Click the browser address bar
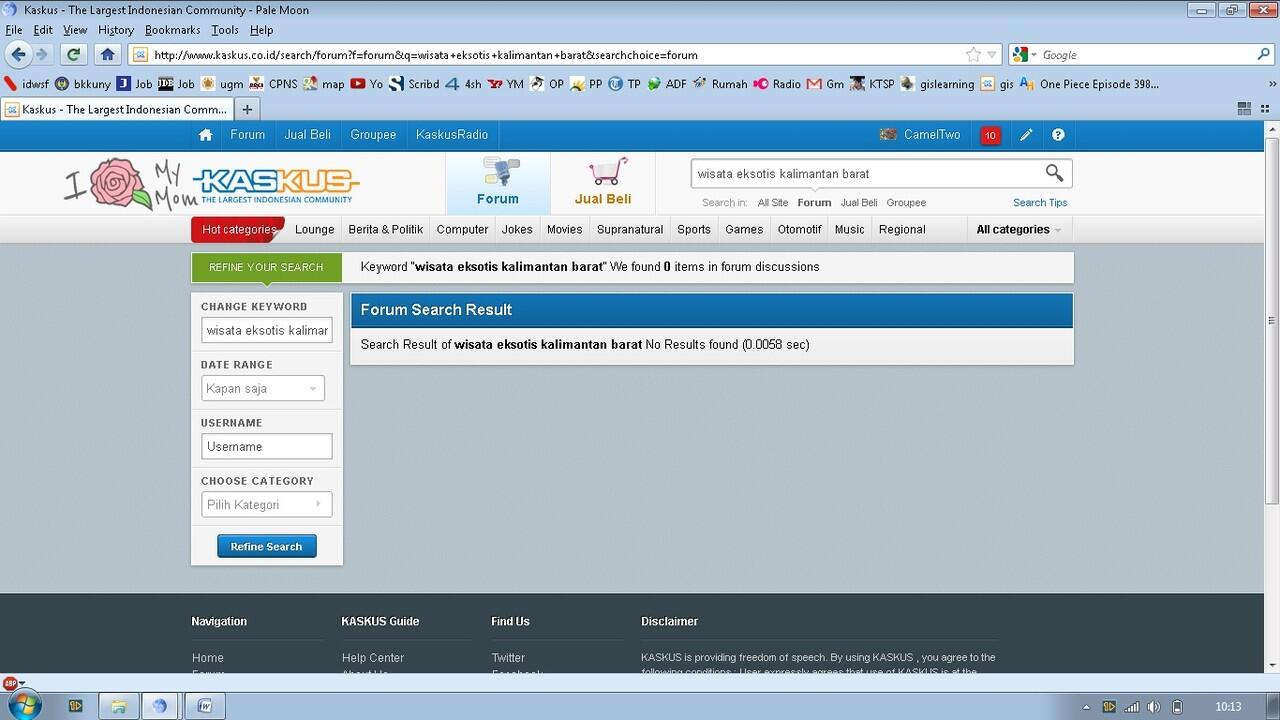 coord(556,55)
